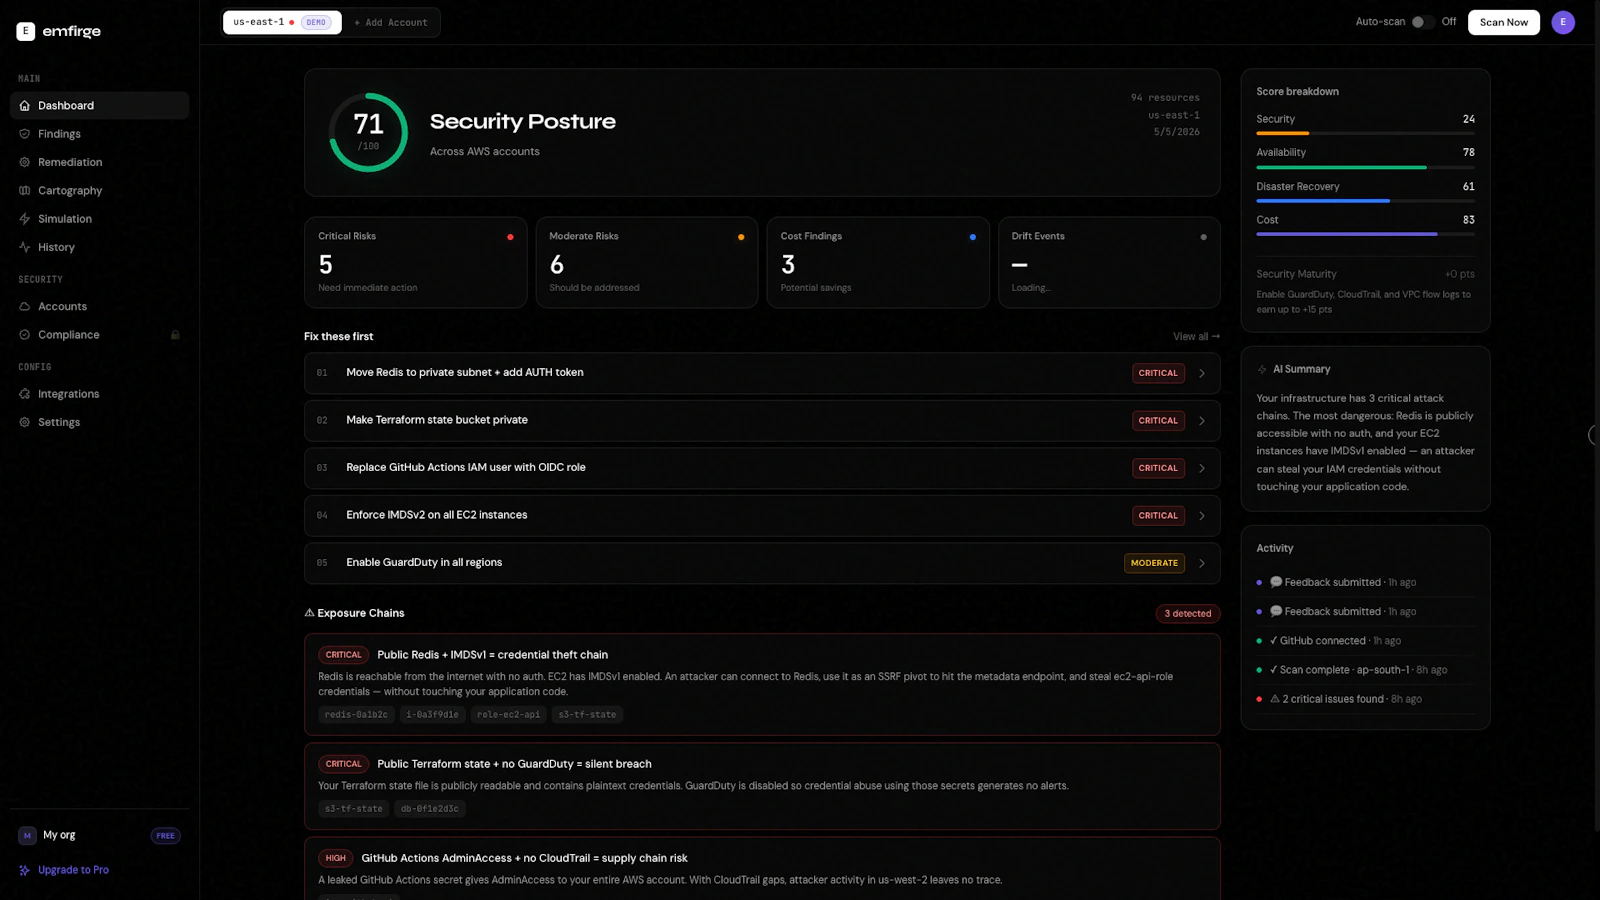This screenshot has width=1600, height=900.
Task: Click the emfirge logo icon
Action: point(26,31)
